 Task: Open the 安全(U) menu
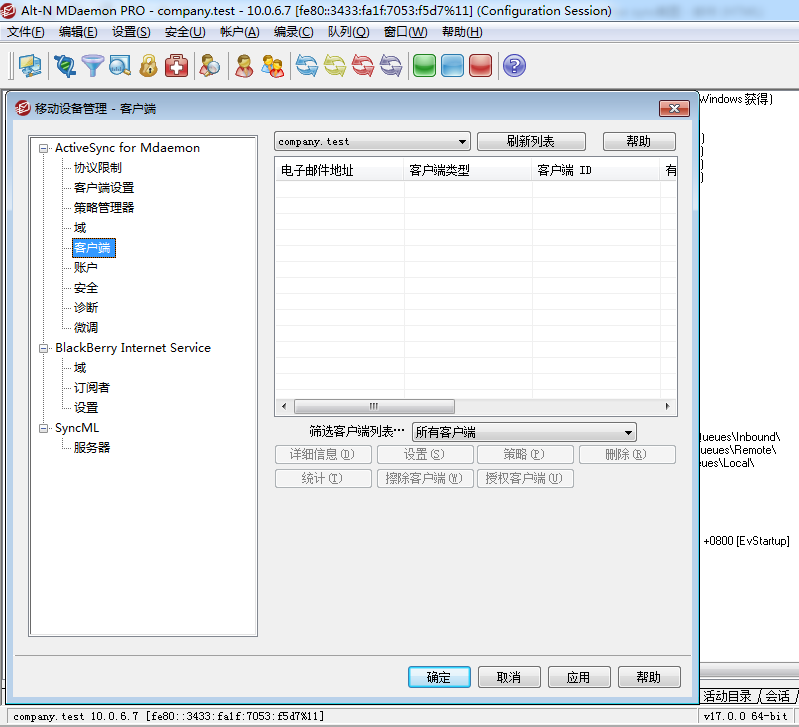184,32
